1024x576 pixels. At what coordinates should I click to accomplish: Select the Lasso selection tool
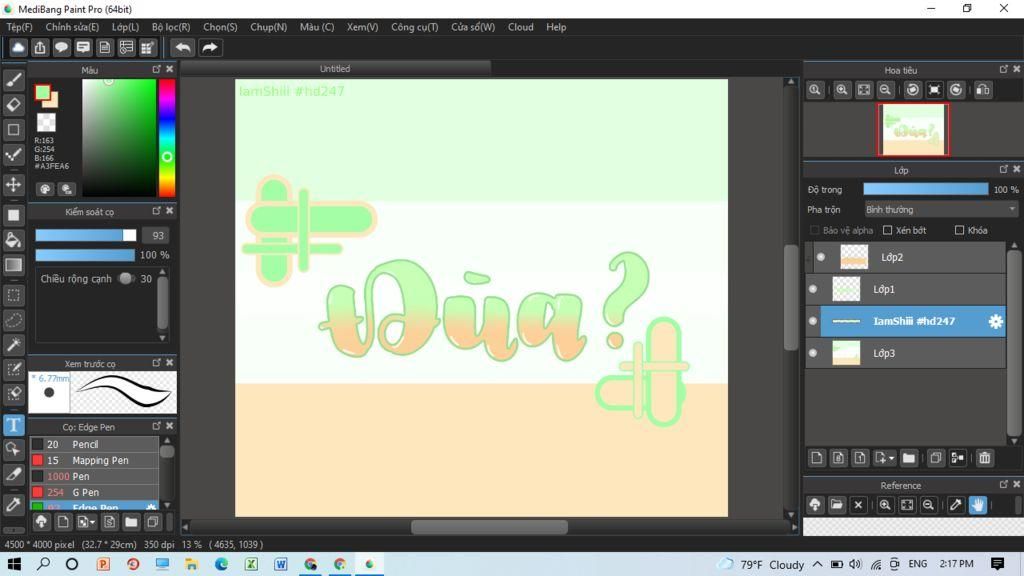click(14, 320)
